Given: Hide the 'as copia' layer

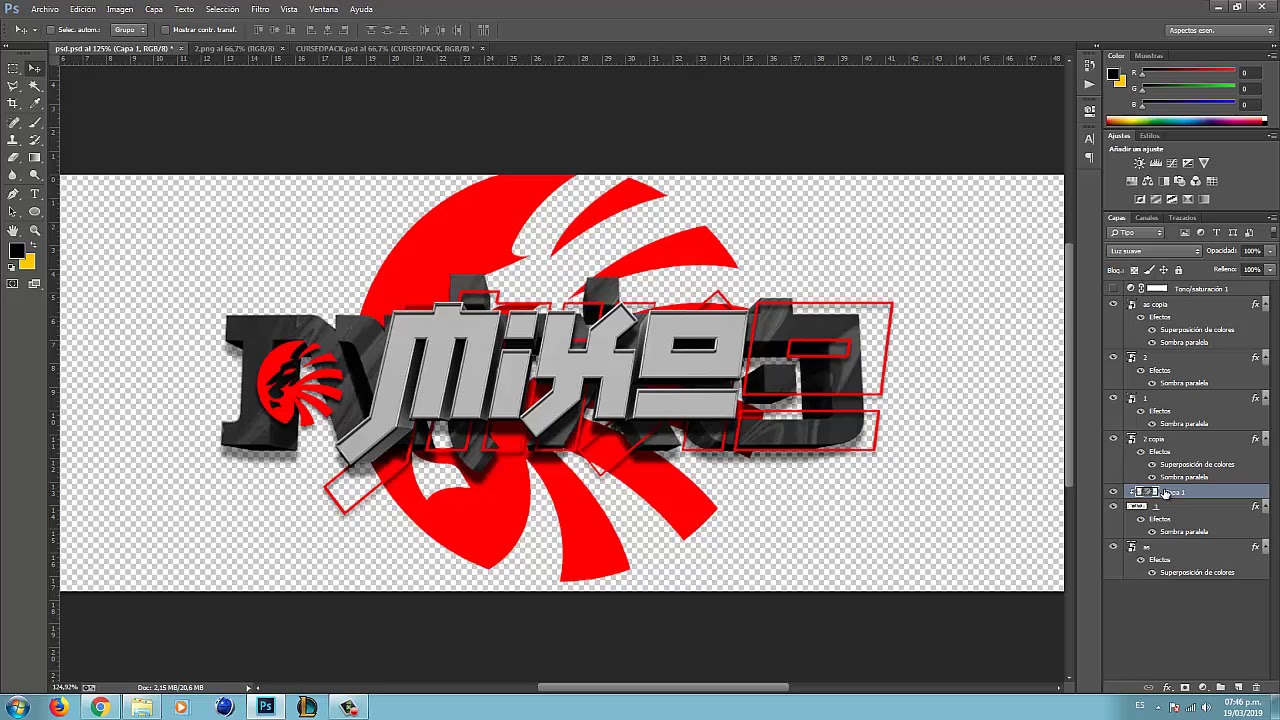Looking at the screenshot, I should click(1113, 304).
